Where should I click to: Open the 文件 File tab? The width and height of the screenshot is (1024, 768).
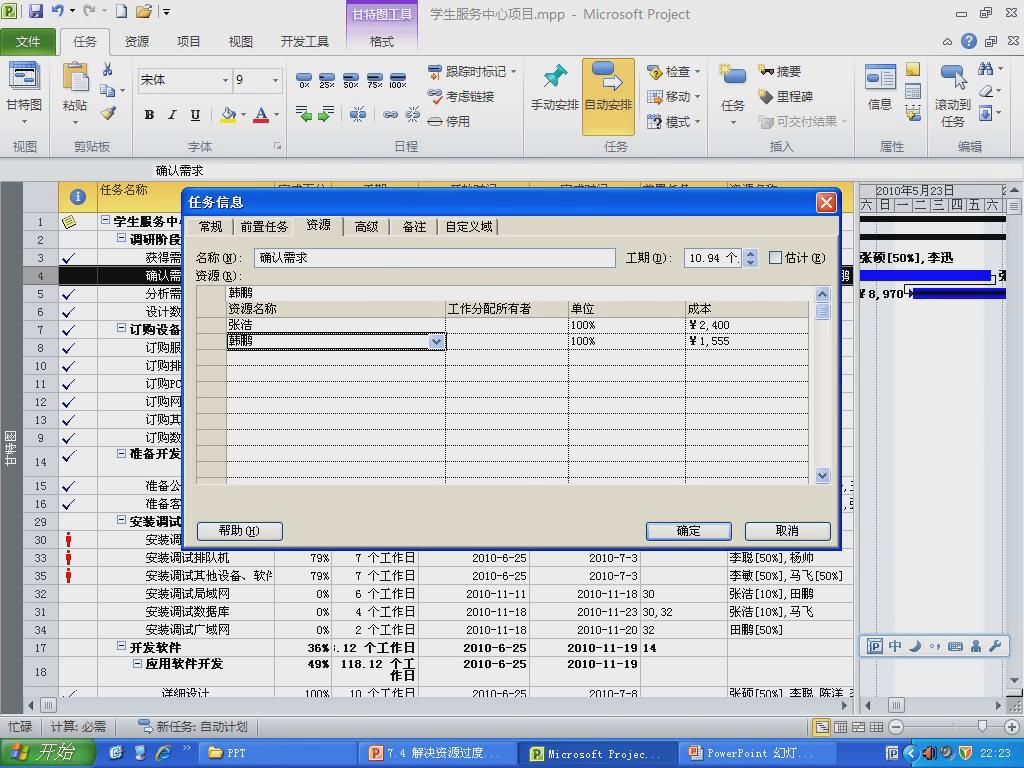coord(27,42)
